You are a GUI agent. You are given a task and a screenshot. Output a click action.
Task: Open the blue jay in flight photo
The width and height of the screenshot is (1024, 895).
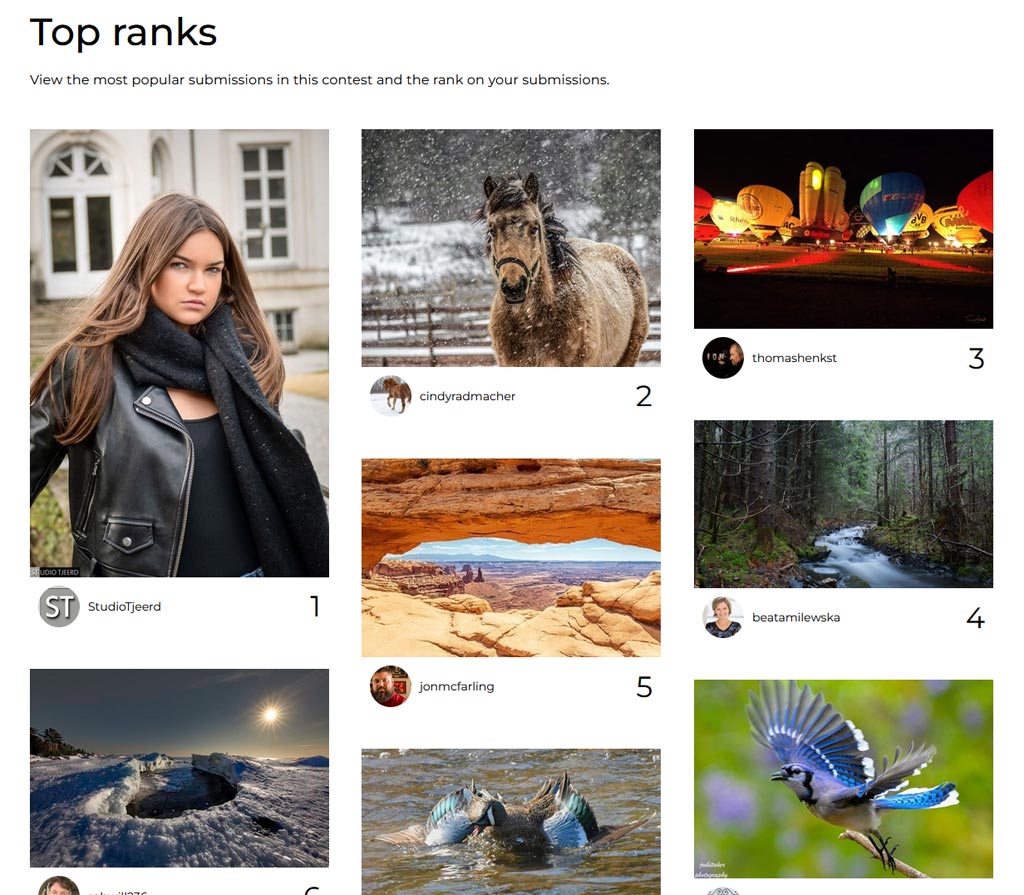point(844,779)
